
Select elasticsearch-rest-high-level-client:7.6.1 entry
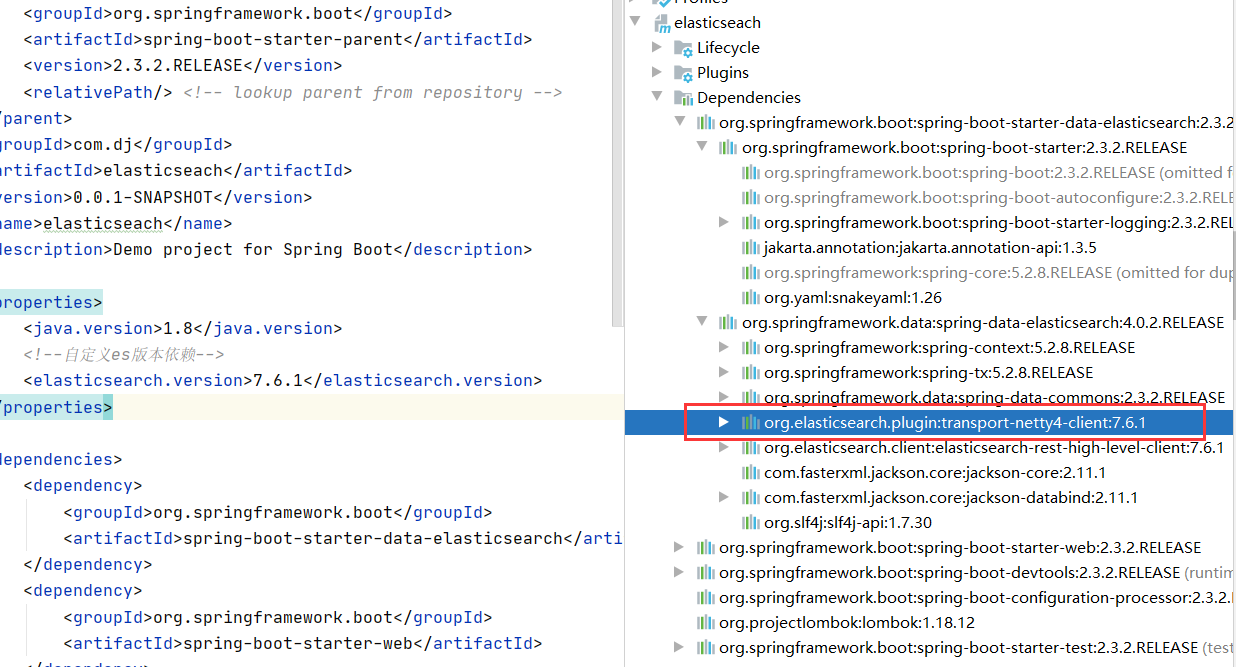coord(994,447)
